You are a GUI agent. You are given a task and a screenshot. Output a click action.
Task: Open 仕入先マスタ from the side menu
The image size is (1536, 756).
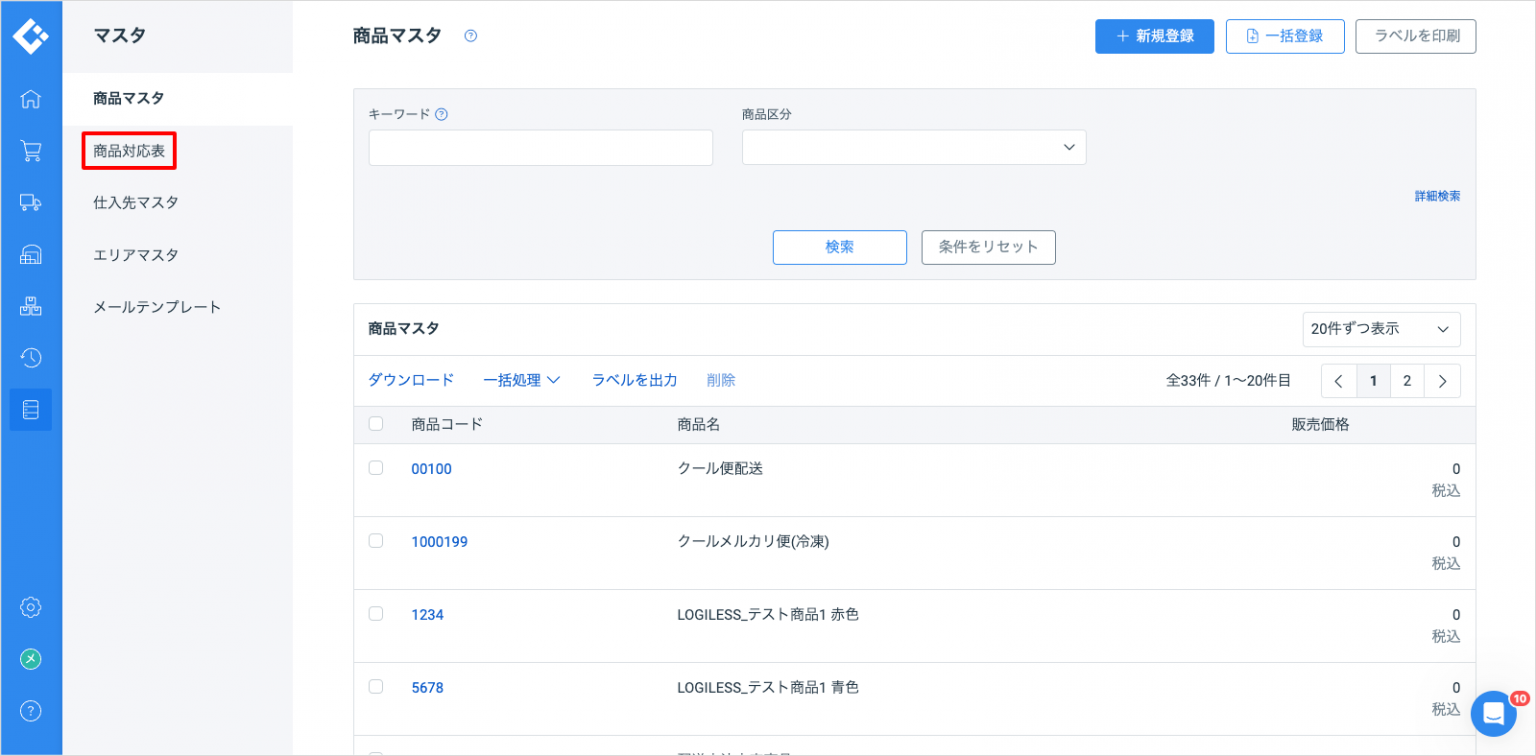[136, 203]
